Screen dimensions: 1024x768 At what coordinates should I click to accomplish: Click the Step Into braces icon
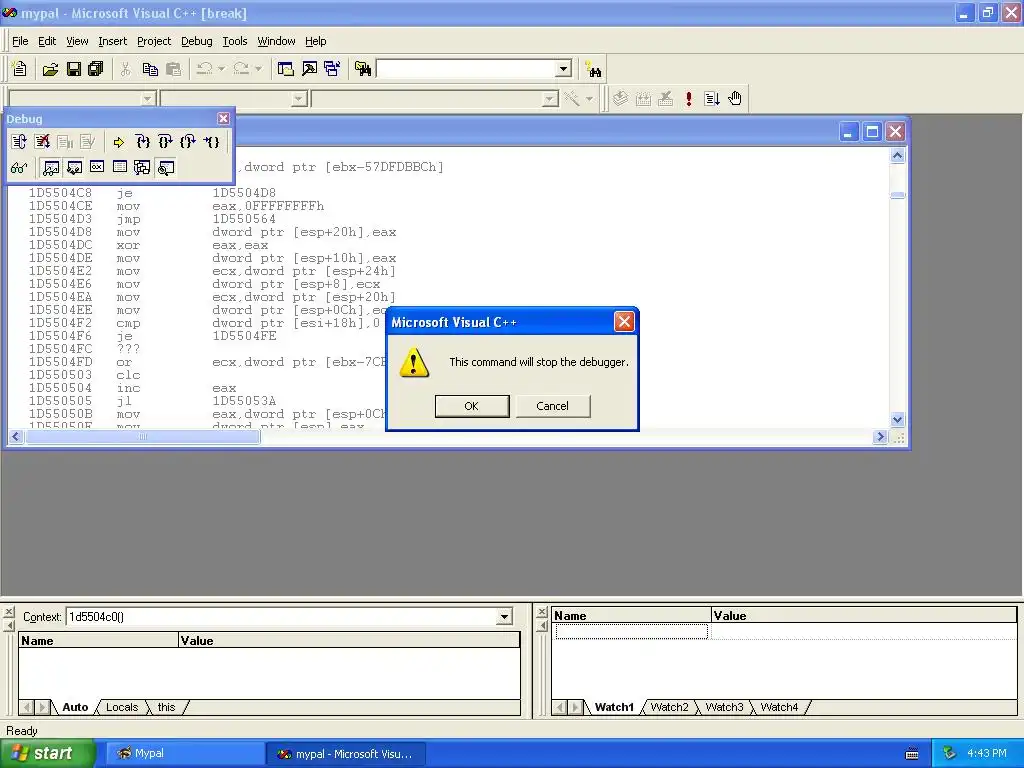(x=142, y=142)
